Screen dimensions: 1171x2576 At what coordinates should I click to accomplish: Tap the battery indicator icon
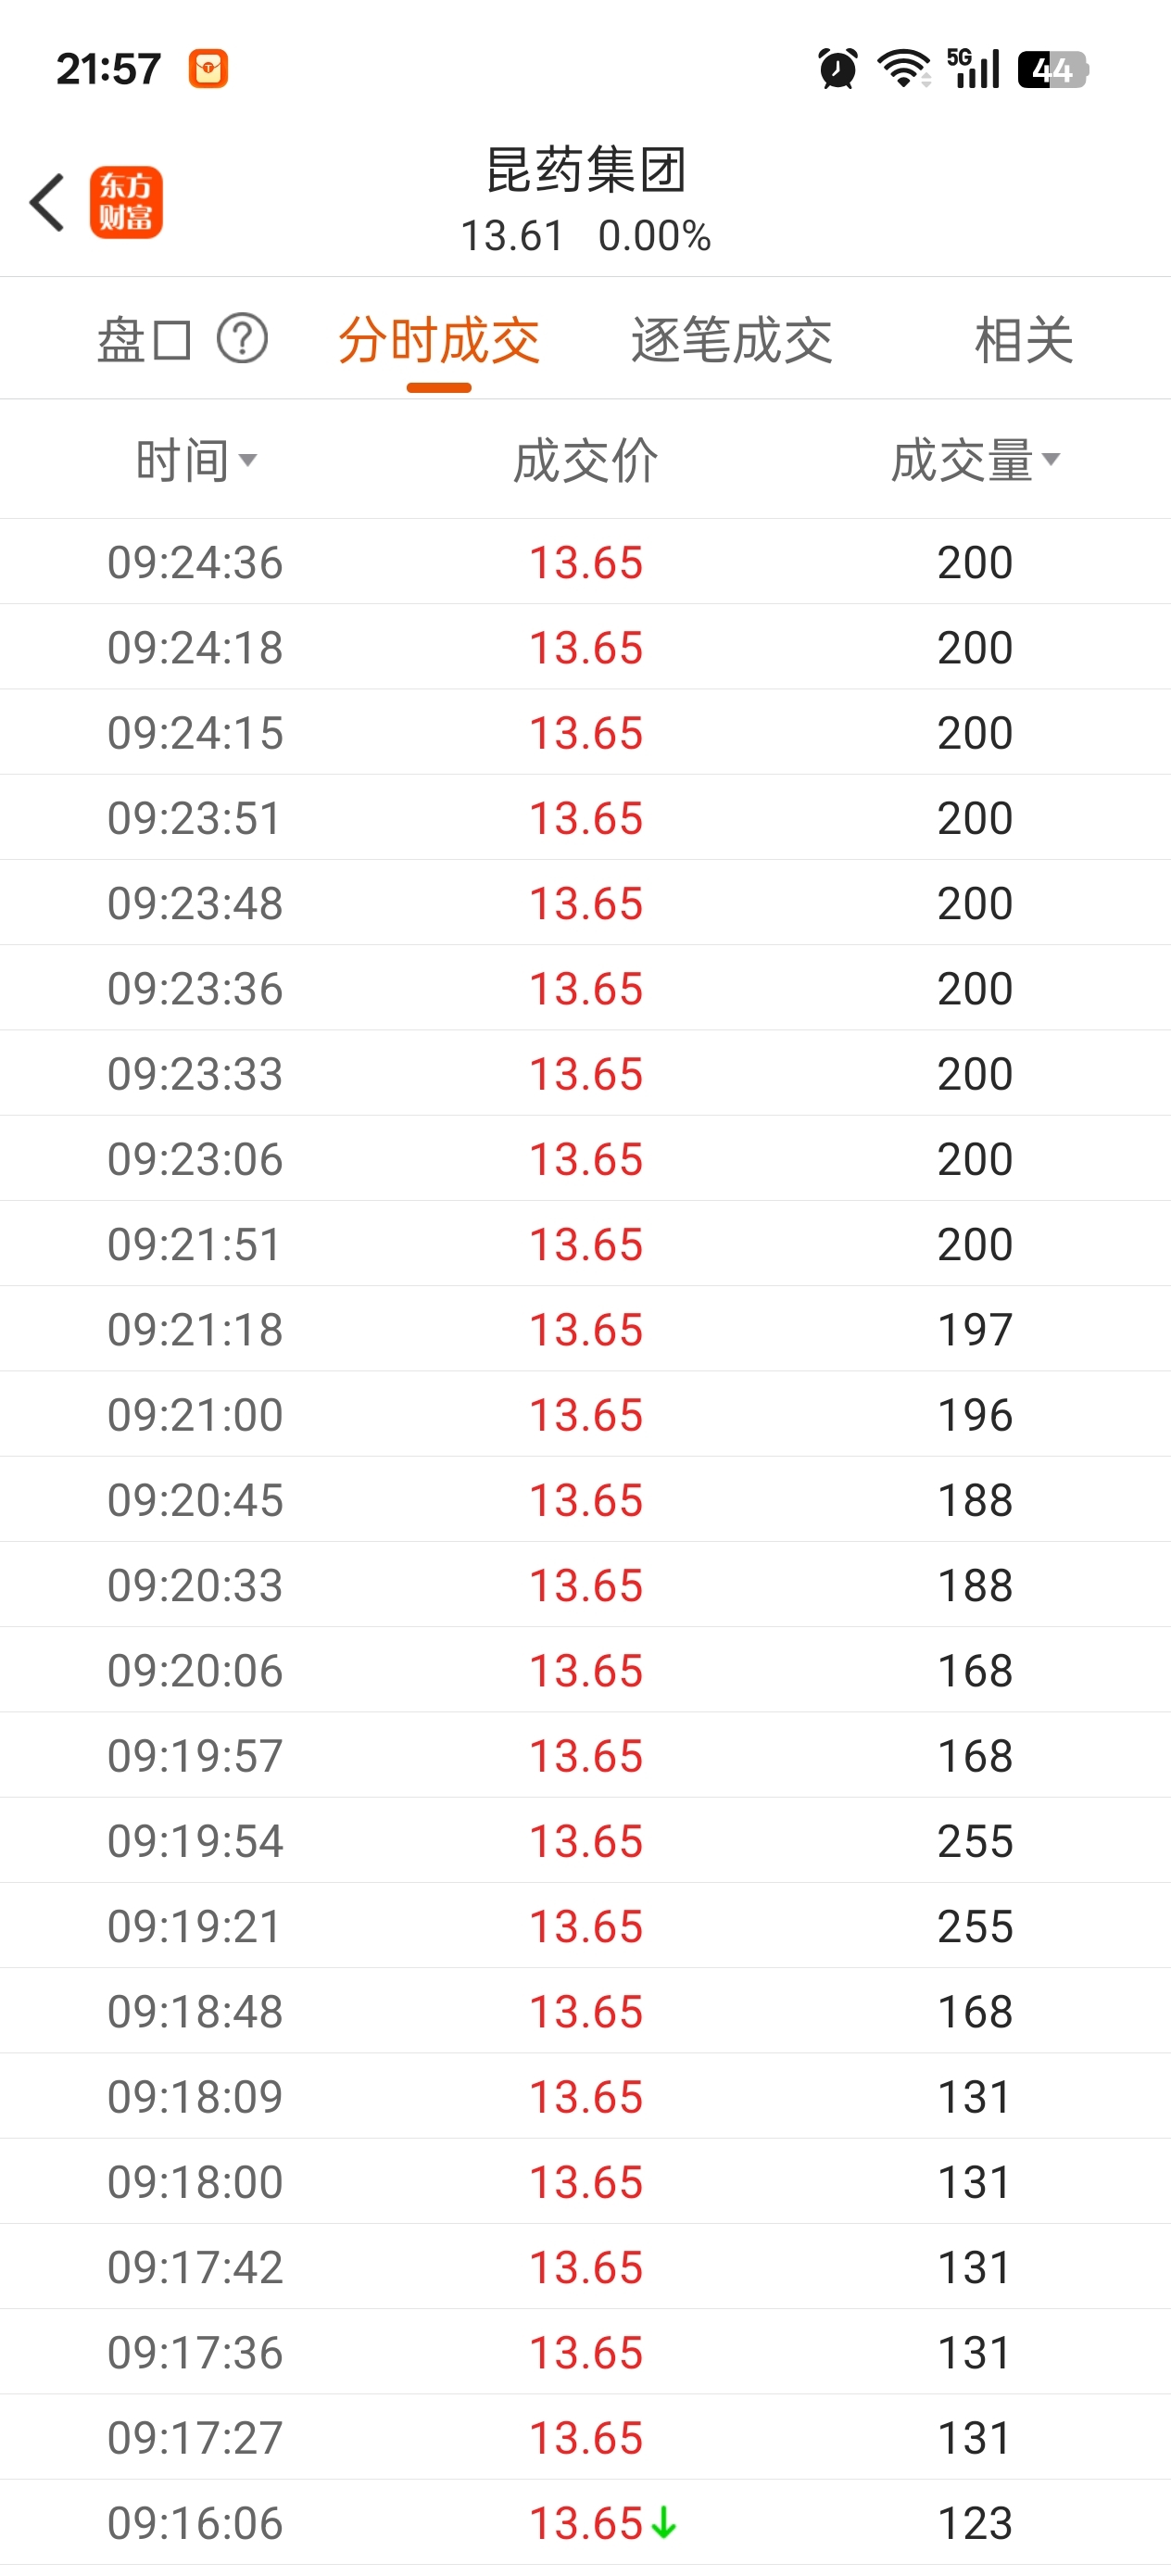pos(1052,69)
